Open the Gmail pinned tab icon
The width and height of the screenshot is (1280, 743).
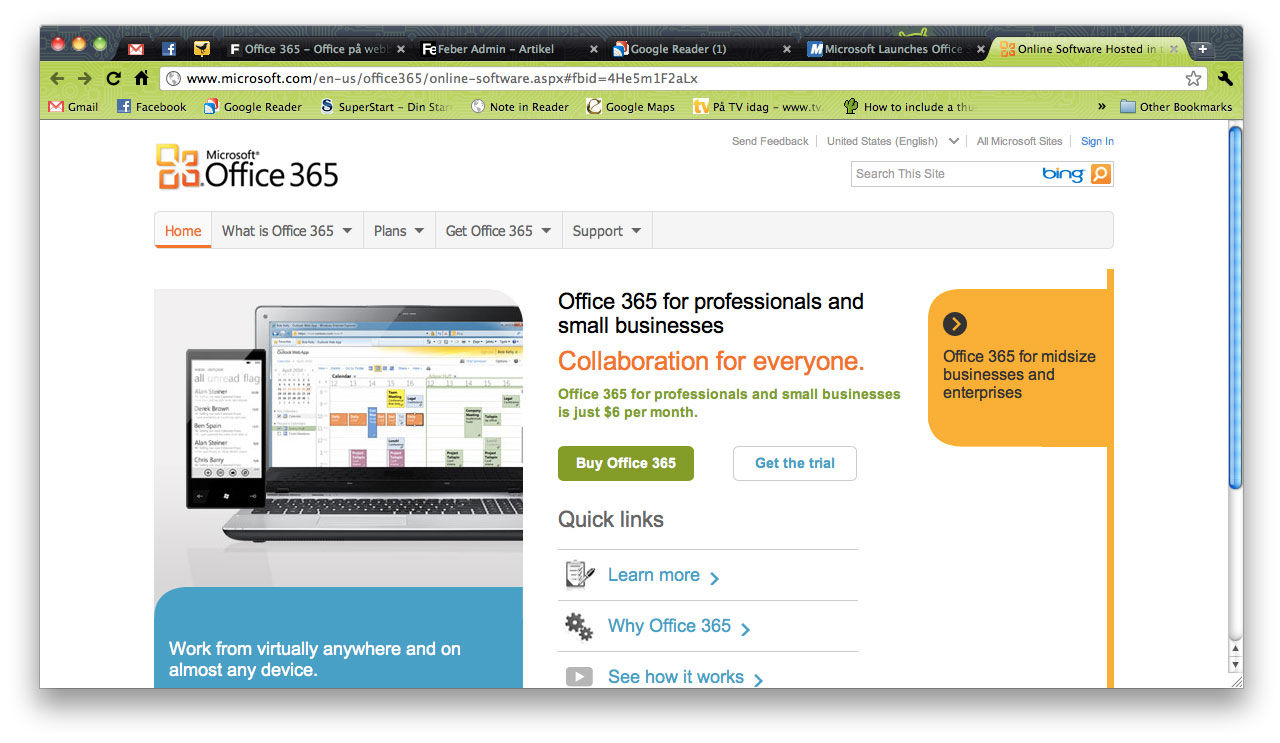136,49
